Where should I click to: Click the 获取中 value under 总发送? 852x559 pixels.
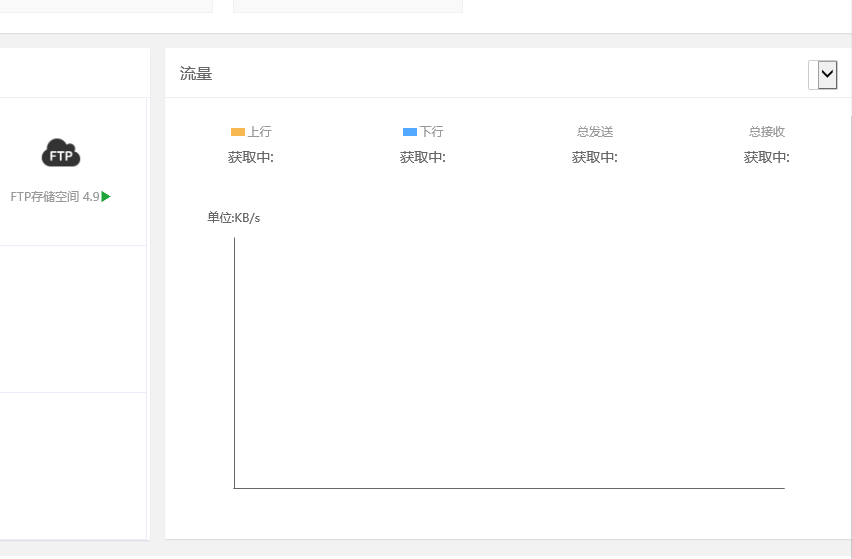coord(594,158)
